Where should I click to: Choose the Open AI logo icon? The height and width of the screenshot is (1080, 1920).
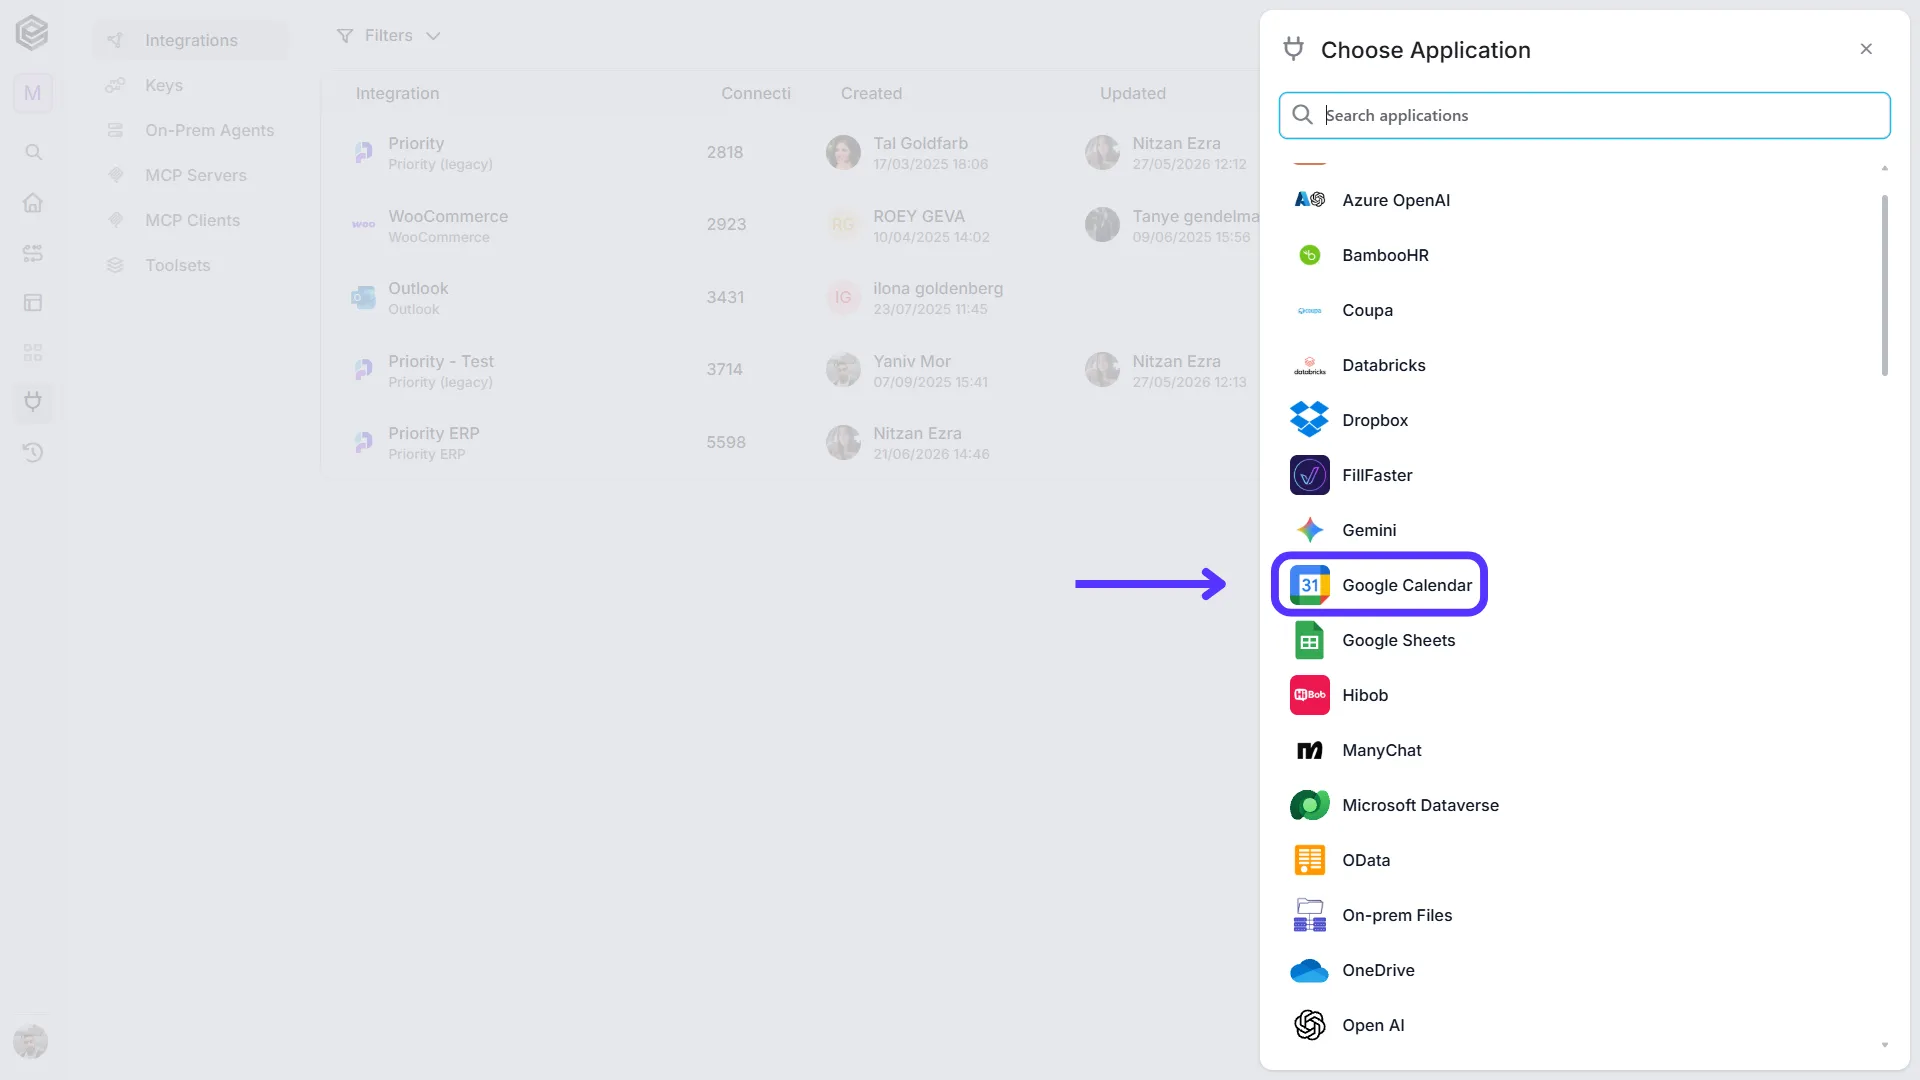pos(1309,1025)
